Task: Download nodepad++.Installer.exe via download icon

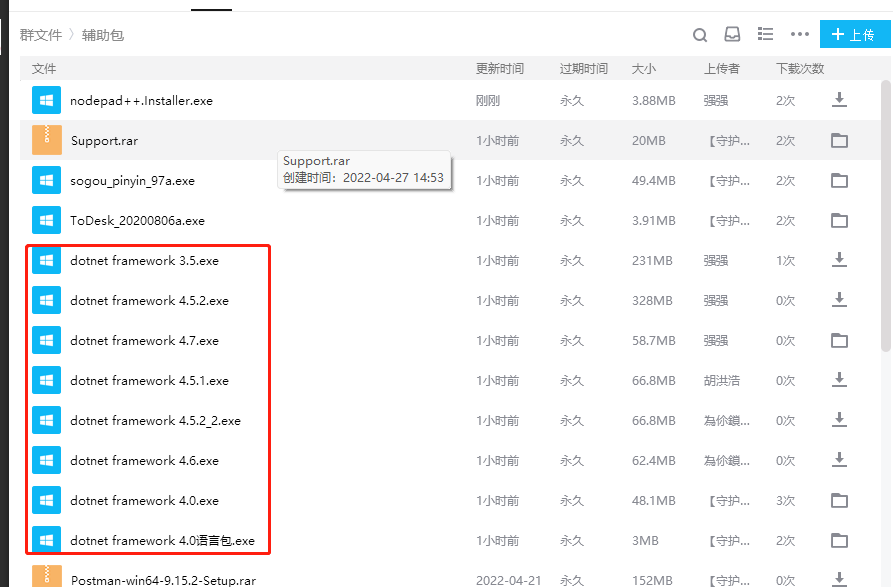Action: pos(839,100)
